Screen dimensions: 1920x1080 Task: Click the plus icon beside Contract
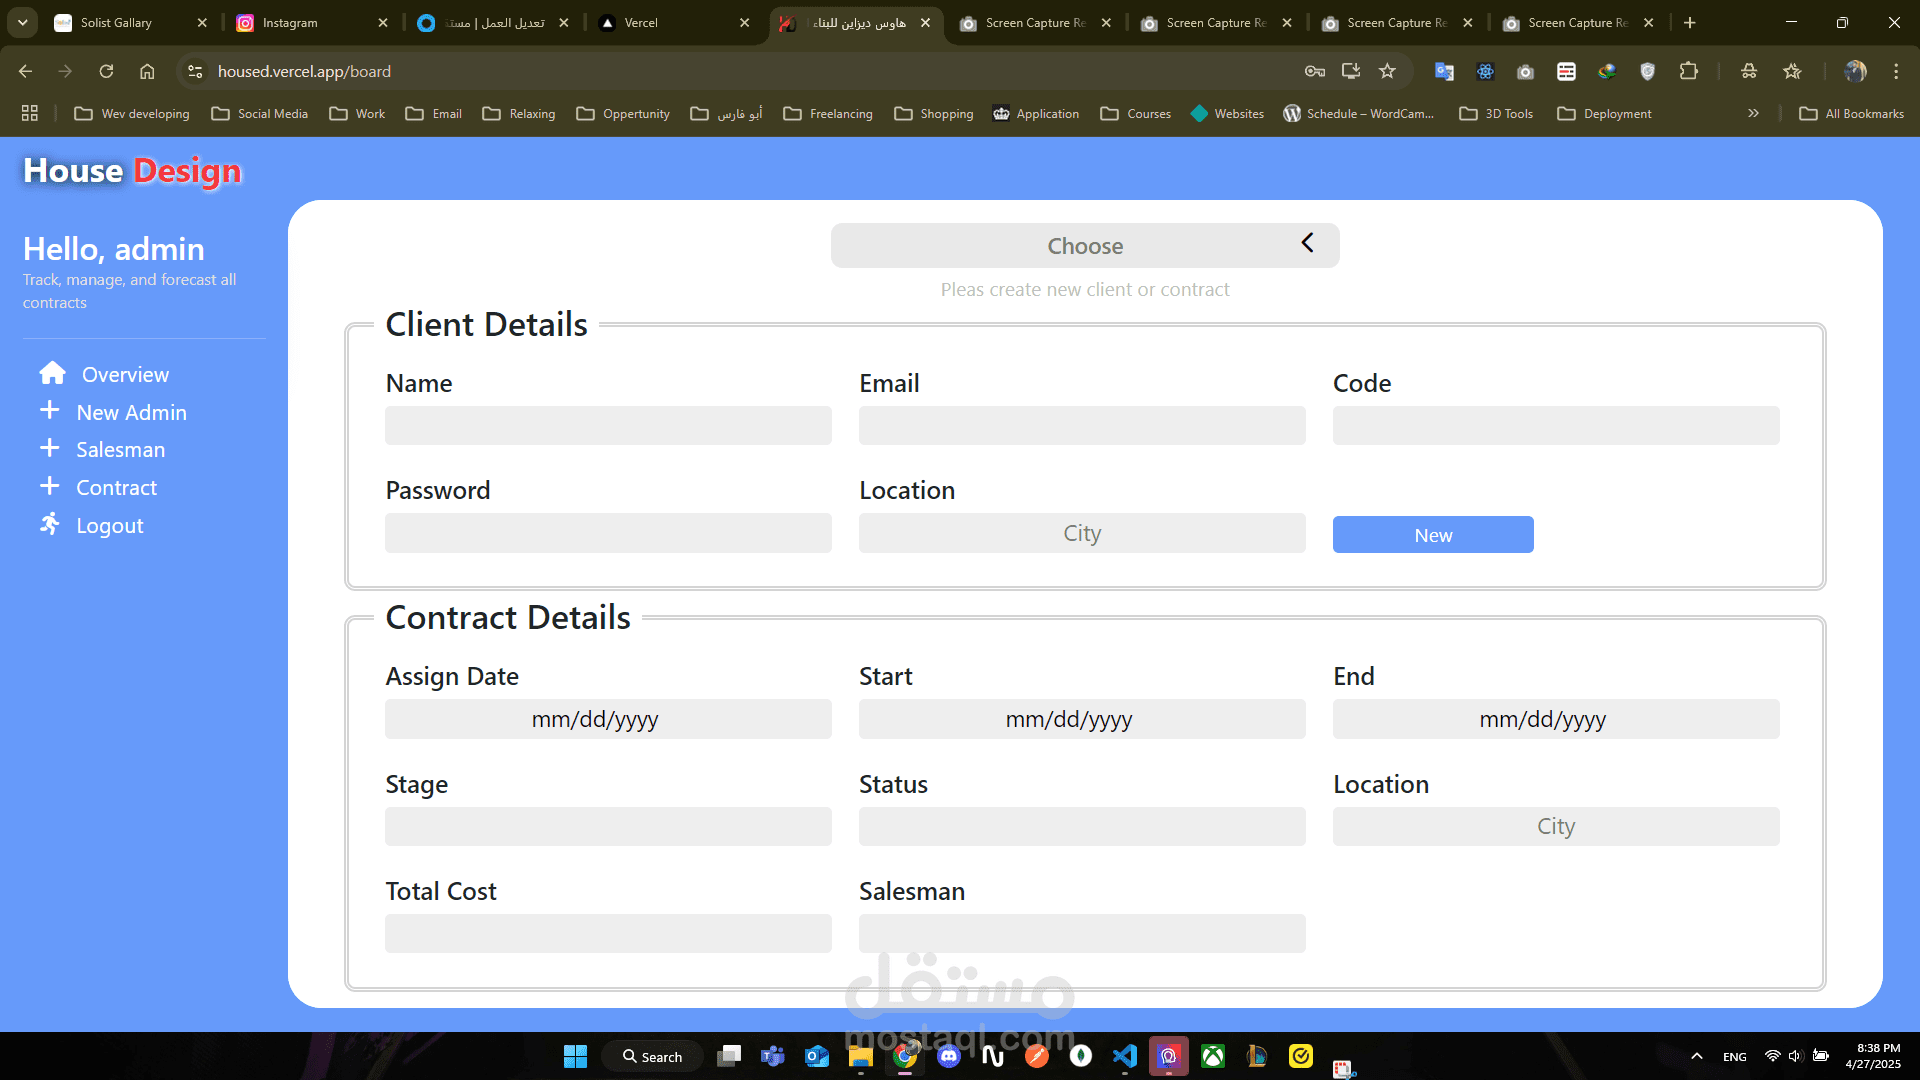point(49,486)
